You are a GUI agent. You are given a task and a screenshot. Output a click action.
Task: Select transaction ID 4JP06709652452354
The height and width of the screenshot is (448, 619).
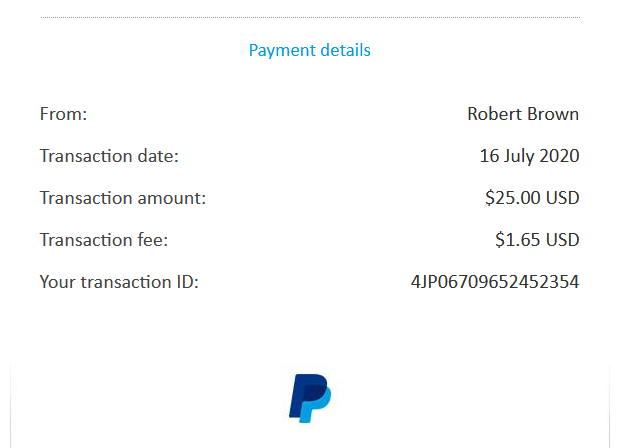(x=495, y=282)
